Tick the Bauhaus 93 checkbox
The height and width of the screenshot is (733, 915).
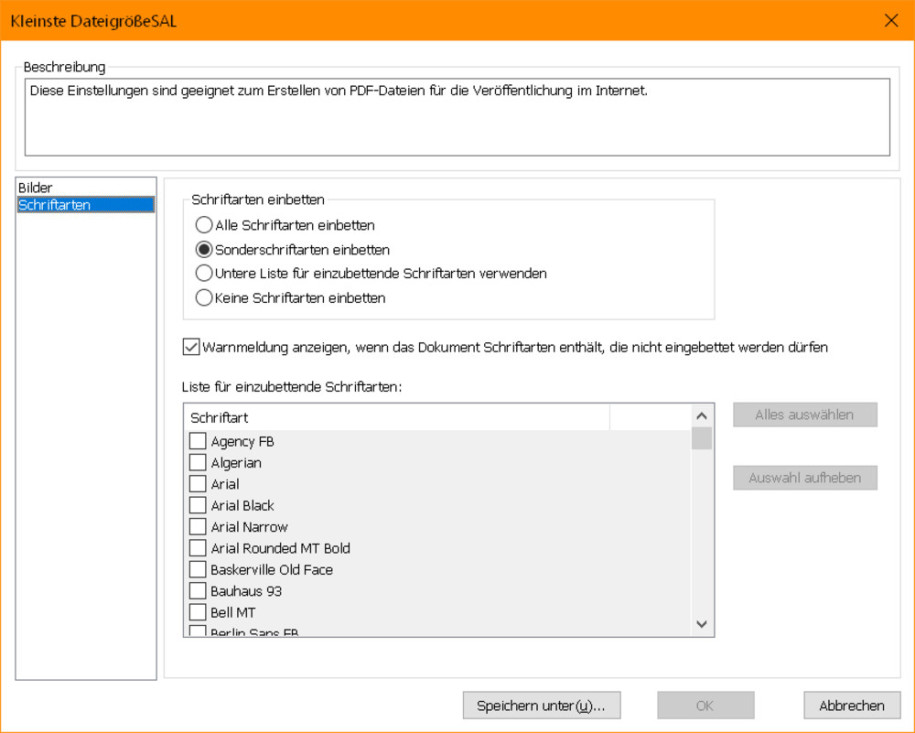pos(198,591)
